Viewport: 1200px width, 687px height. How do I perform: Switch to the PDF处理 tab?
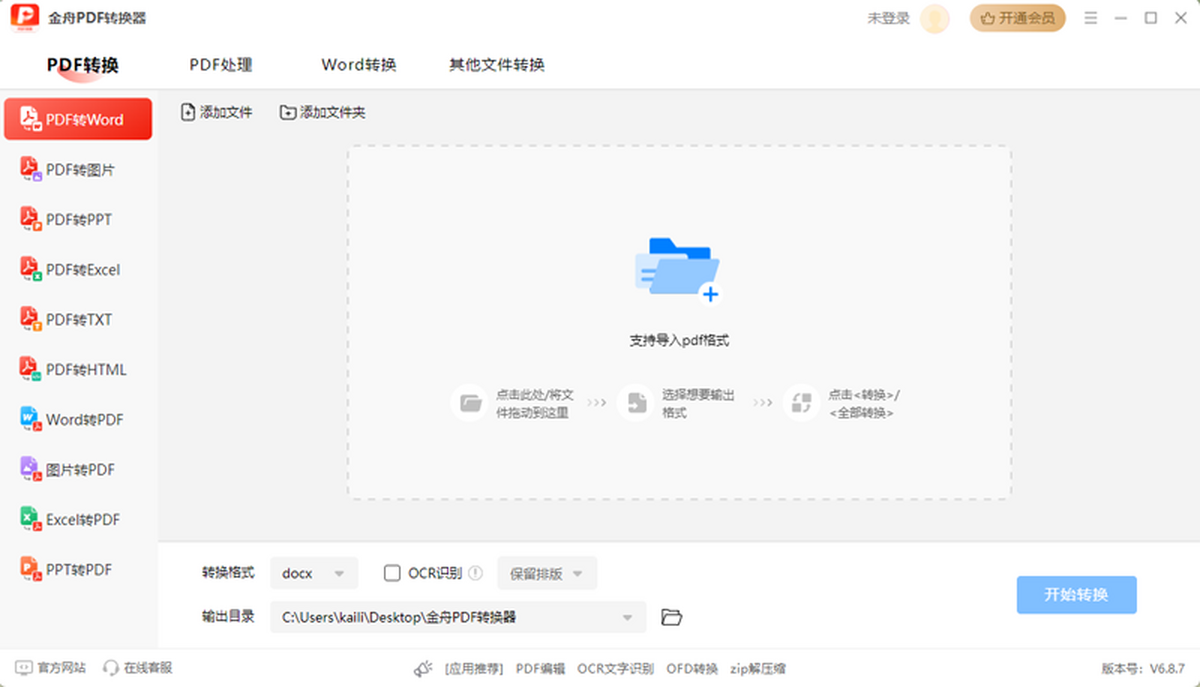pyautogui.click(x=221, y=64)
